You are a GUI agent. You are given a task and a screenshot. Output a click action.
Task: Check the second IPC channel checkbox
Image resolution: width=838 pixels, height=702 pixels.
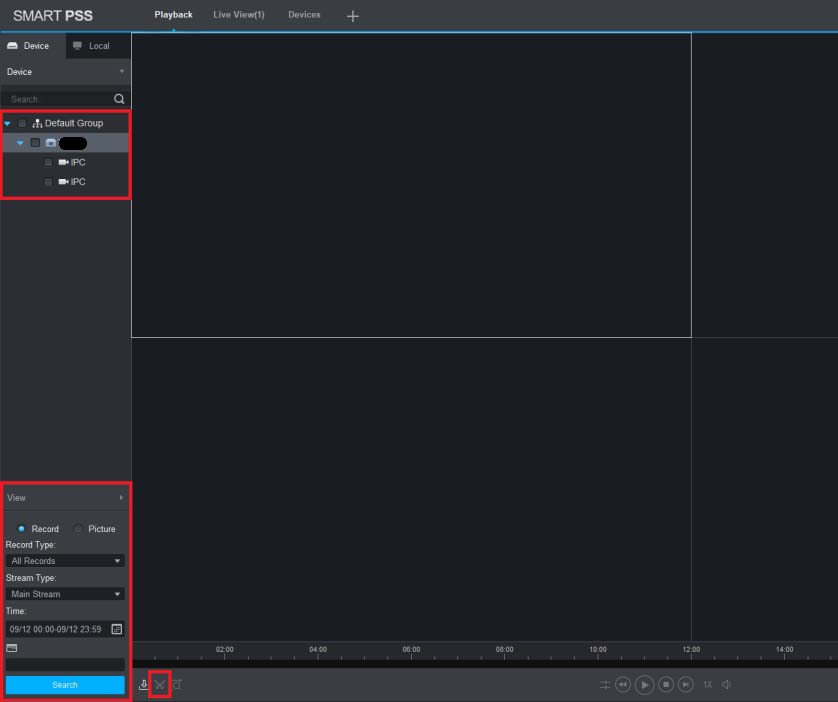click(48, 182)
